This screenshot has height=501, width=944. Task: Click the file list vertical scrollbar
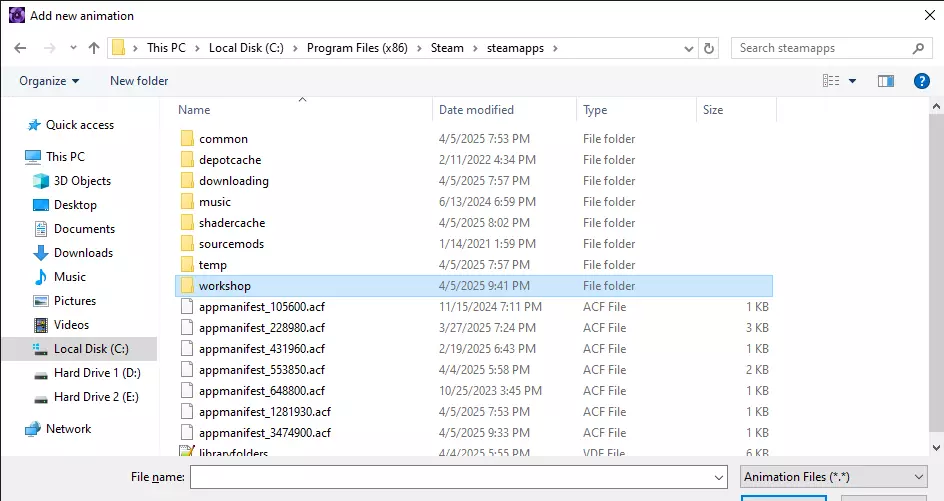click(x=936, y=274)
